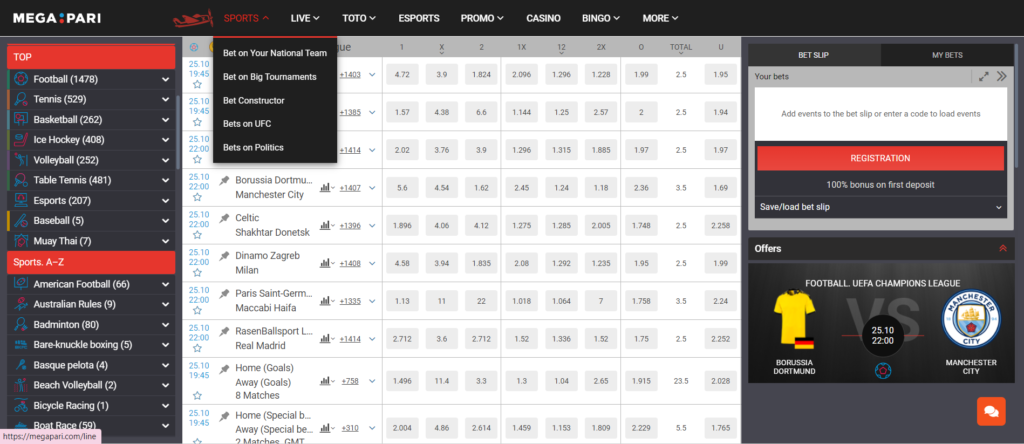Image resolution: width=1024 pixels, height=444 pixels.
Task: Favorite the Borussia Dortmund match with star
Action: click(197, 197)
